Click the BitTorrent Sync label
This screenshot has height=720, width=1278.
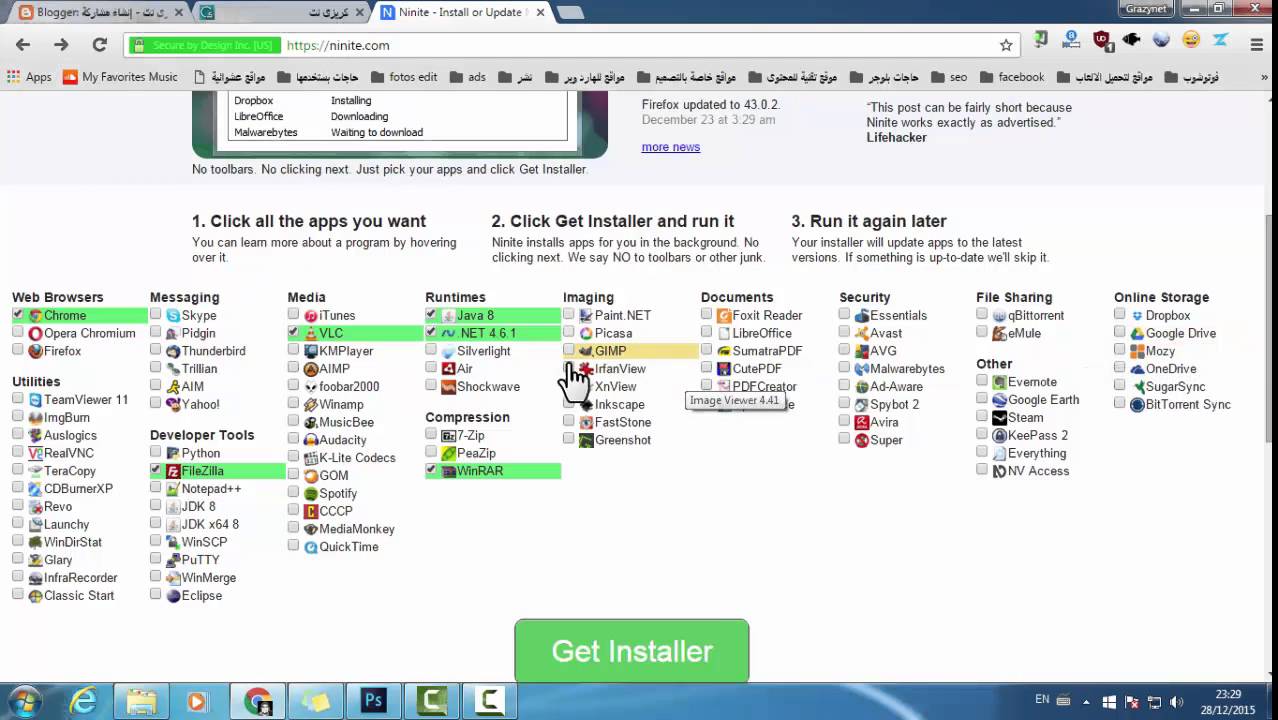pyautogui.click(x=1188, y=405)
